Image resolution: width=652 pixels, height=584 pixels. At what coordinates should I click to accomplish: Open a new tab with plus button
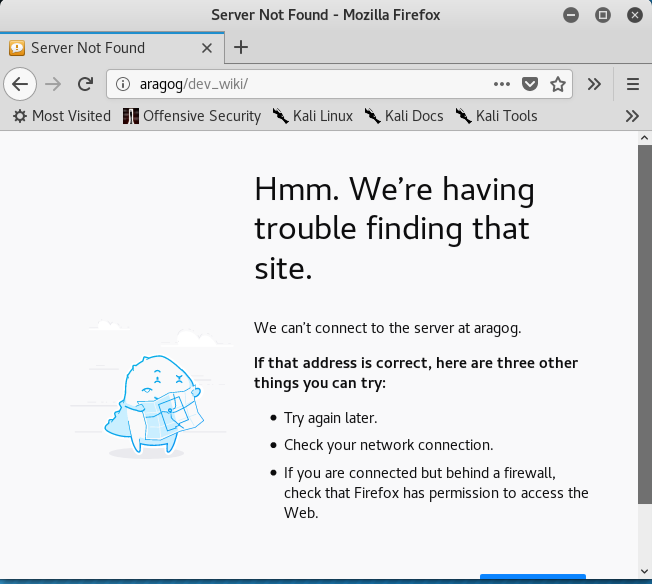point(241,47)
